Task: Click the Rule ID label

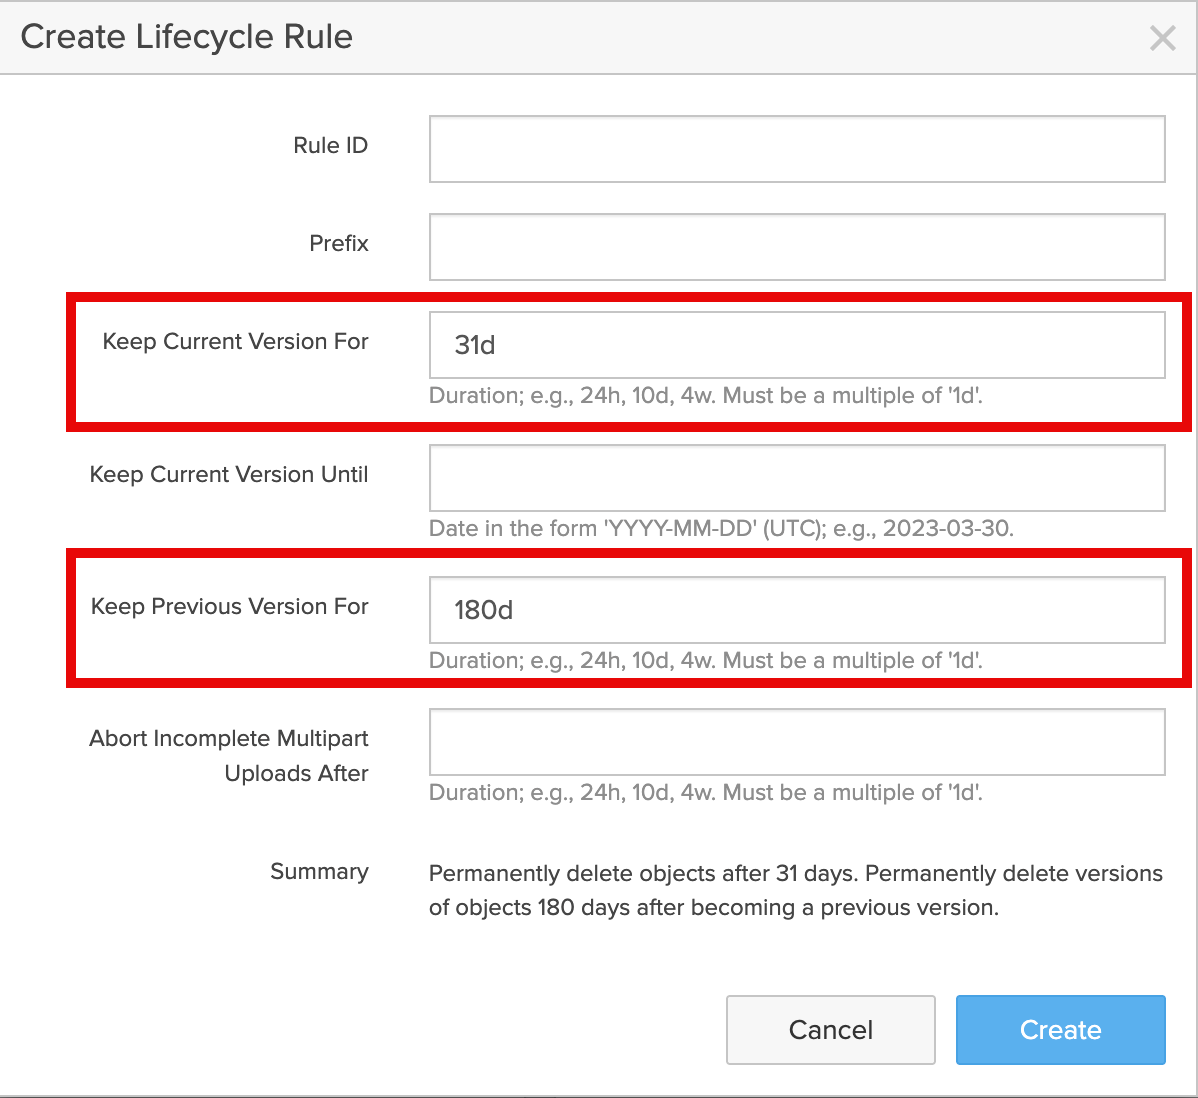Action: click(x=330, y=146)
